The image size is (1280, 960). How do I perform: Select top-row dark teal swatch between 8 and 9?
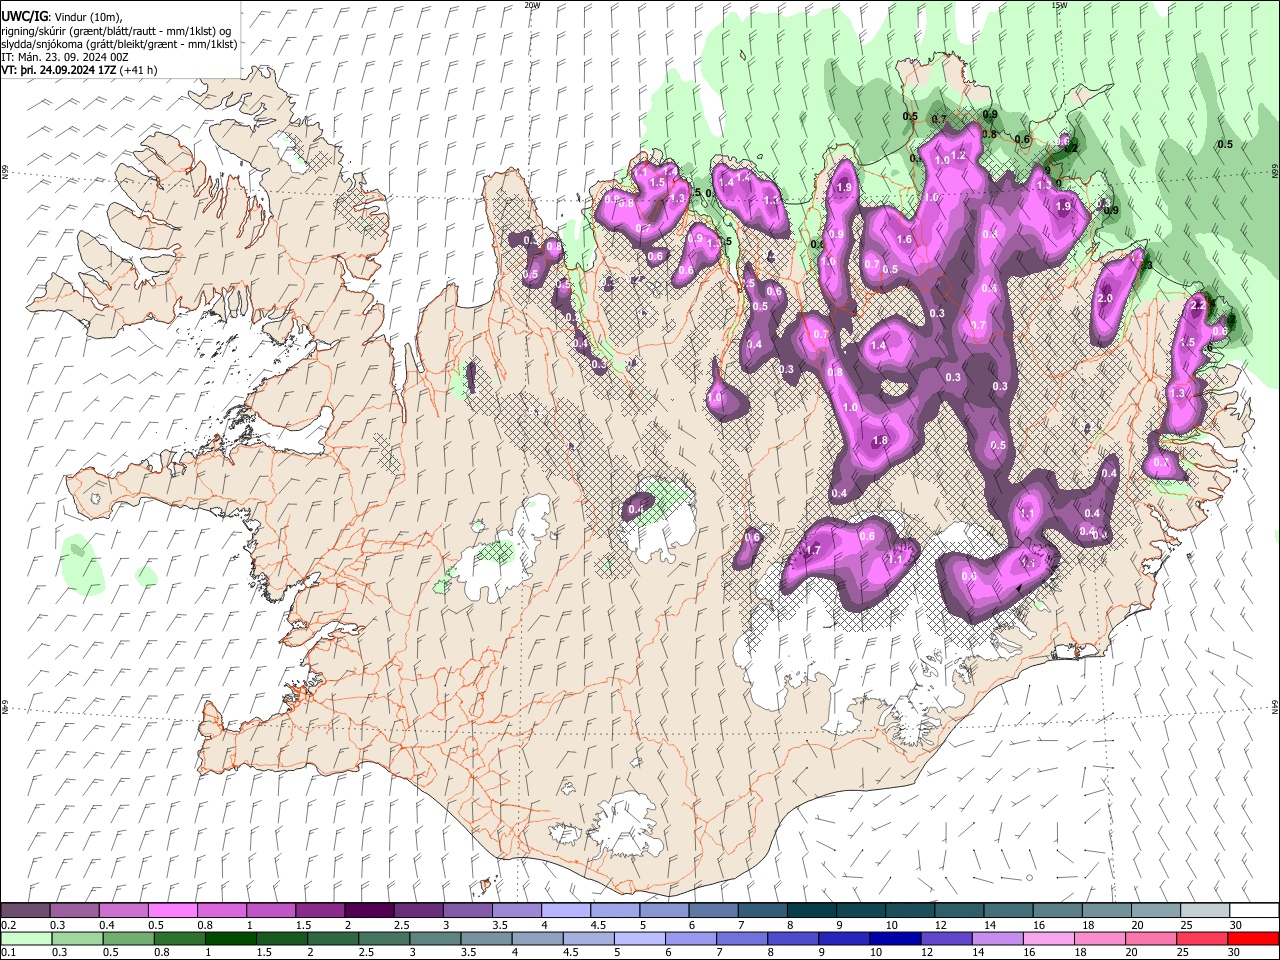click(811, 911)
